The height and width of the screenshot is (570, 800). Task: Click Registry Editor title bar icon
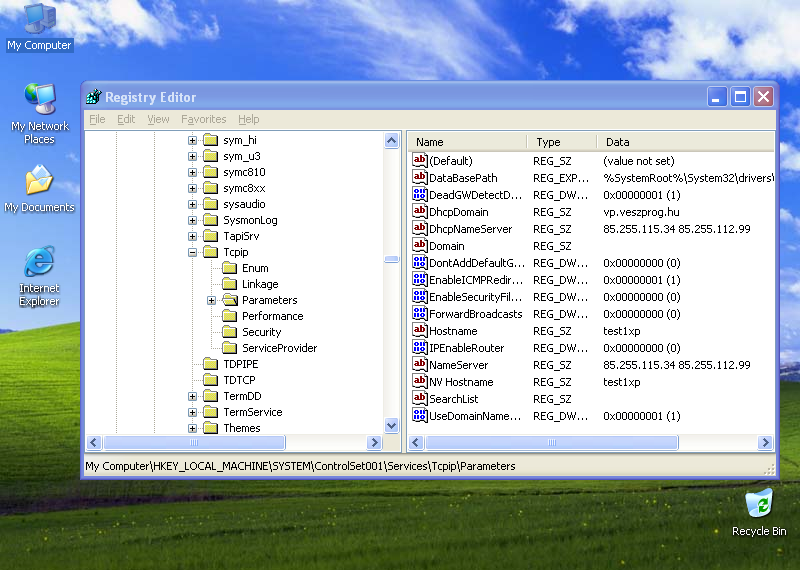(x=94, y=96)
